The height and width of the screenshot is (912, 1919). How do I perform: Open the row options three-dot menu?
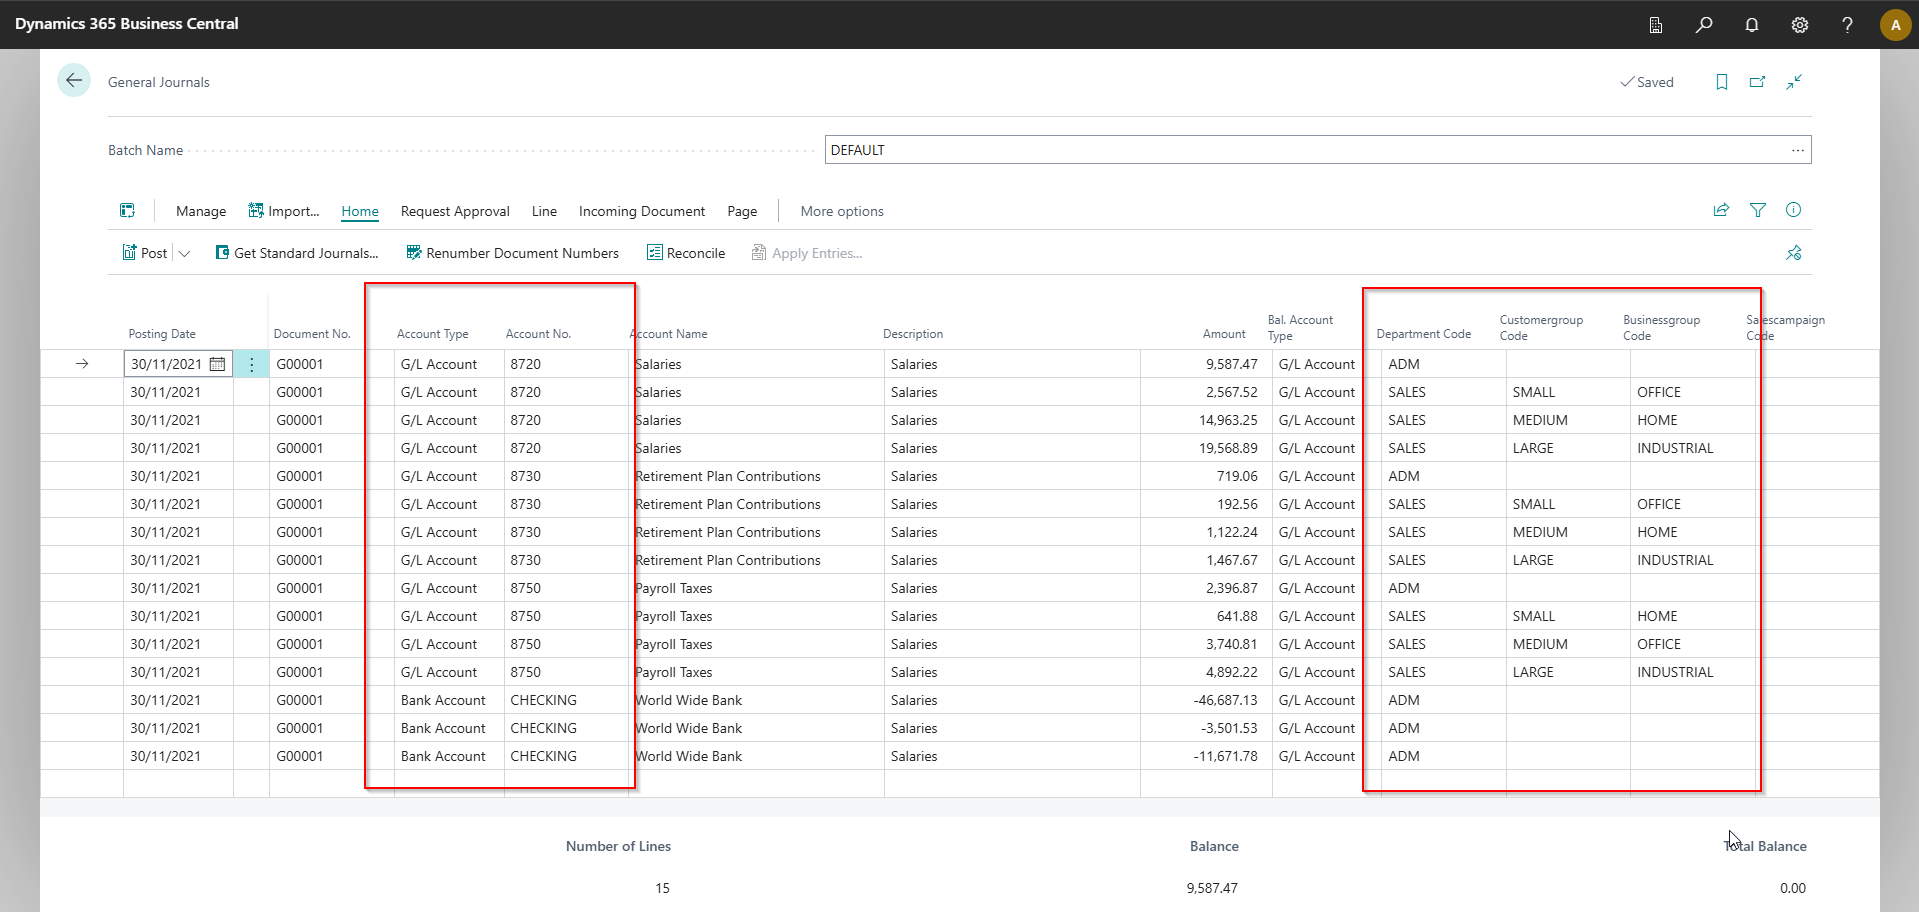tap(252, 364)
